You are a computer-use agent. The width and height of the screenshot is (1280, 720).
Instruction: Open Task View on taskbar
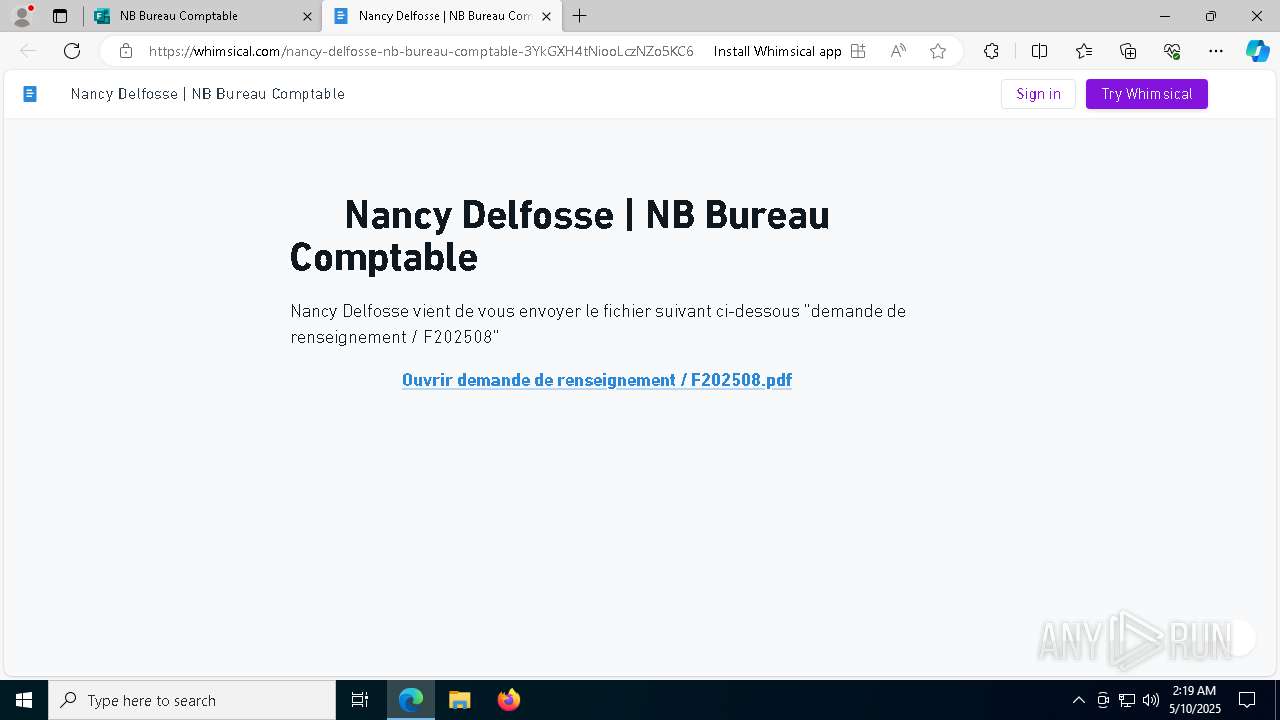click(x=360, y=700)
